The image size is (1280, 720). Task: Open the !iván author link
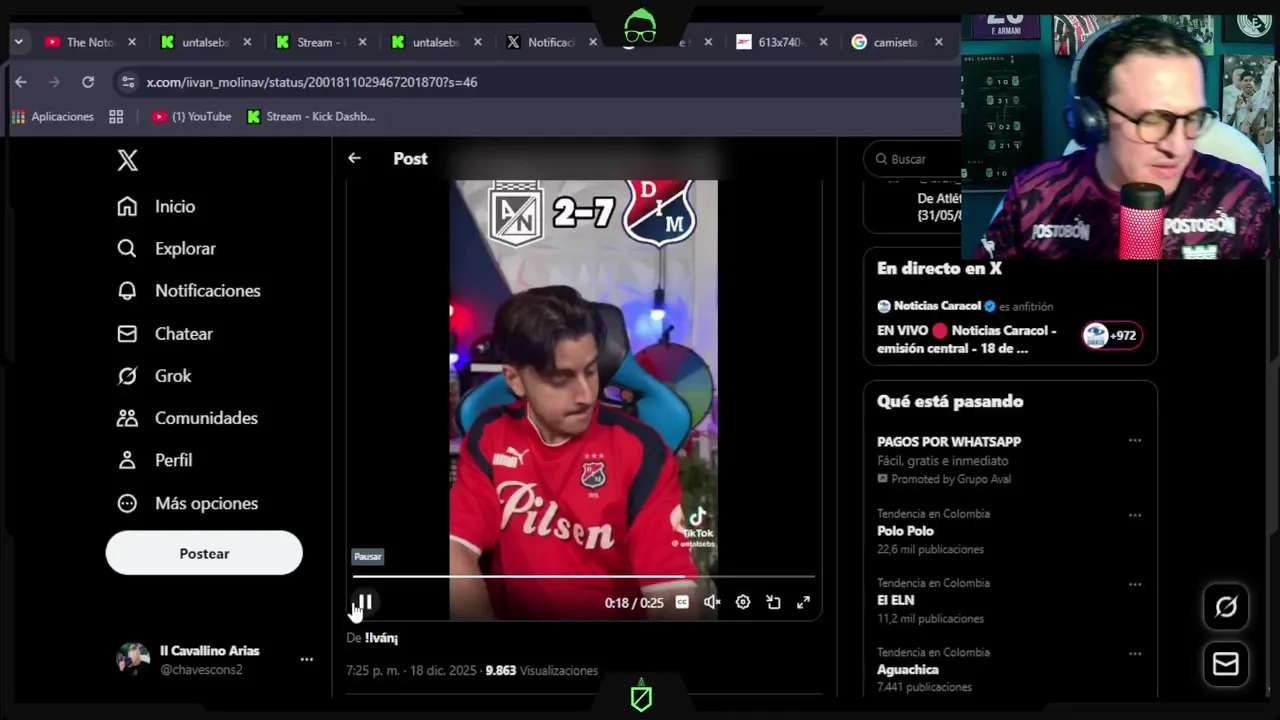point(381,638)
